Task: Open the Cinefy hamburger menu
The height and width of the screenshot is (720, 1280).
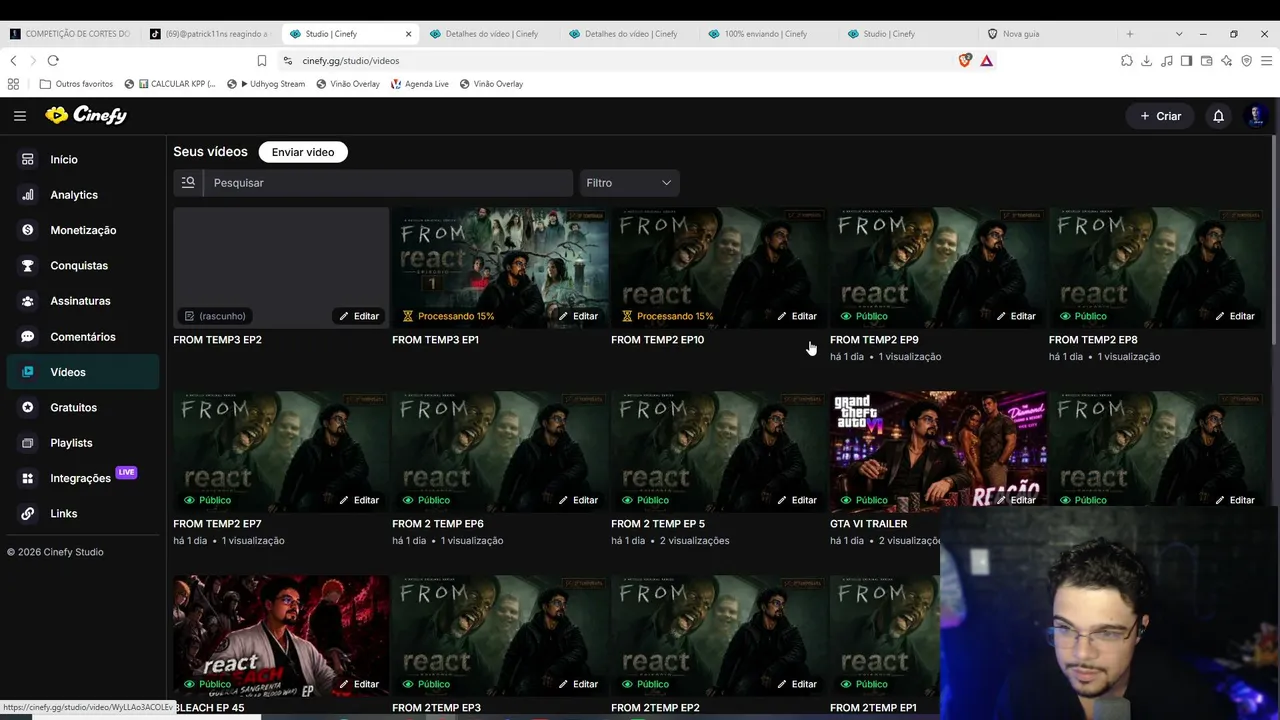Action: [x=20, y=116]
